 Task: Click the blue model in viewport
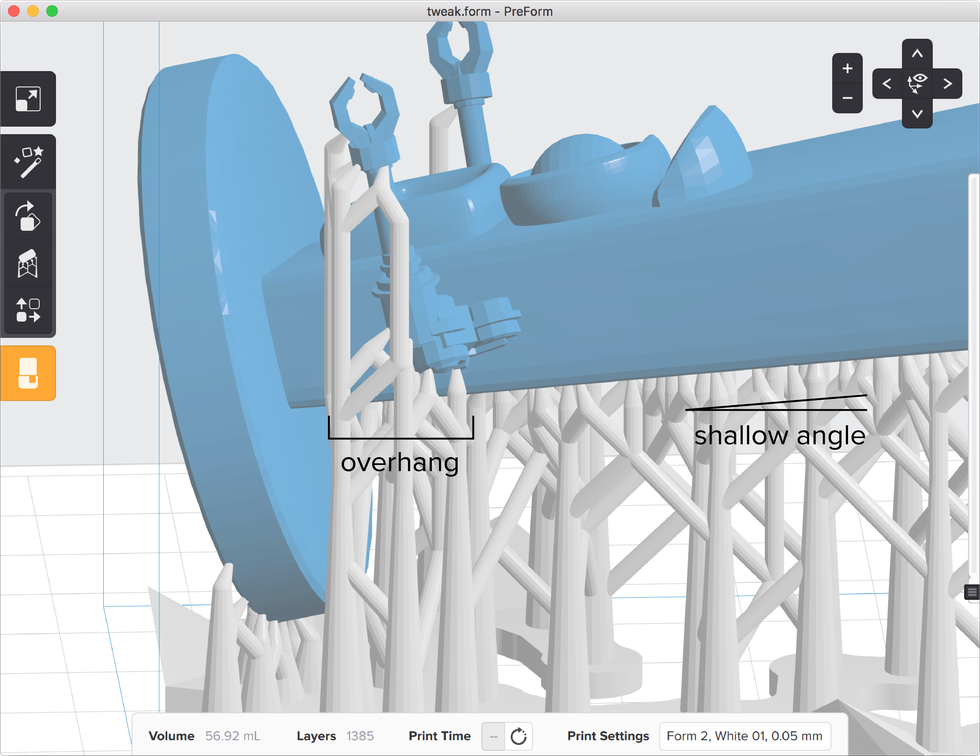(x=600, y=290)
